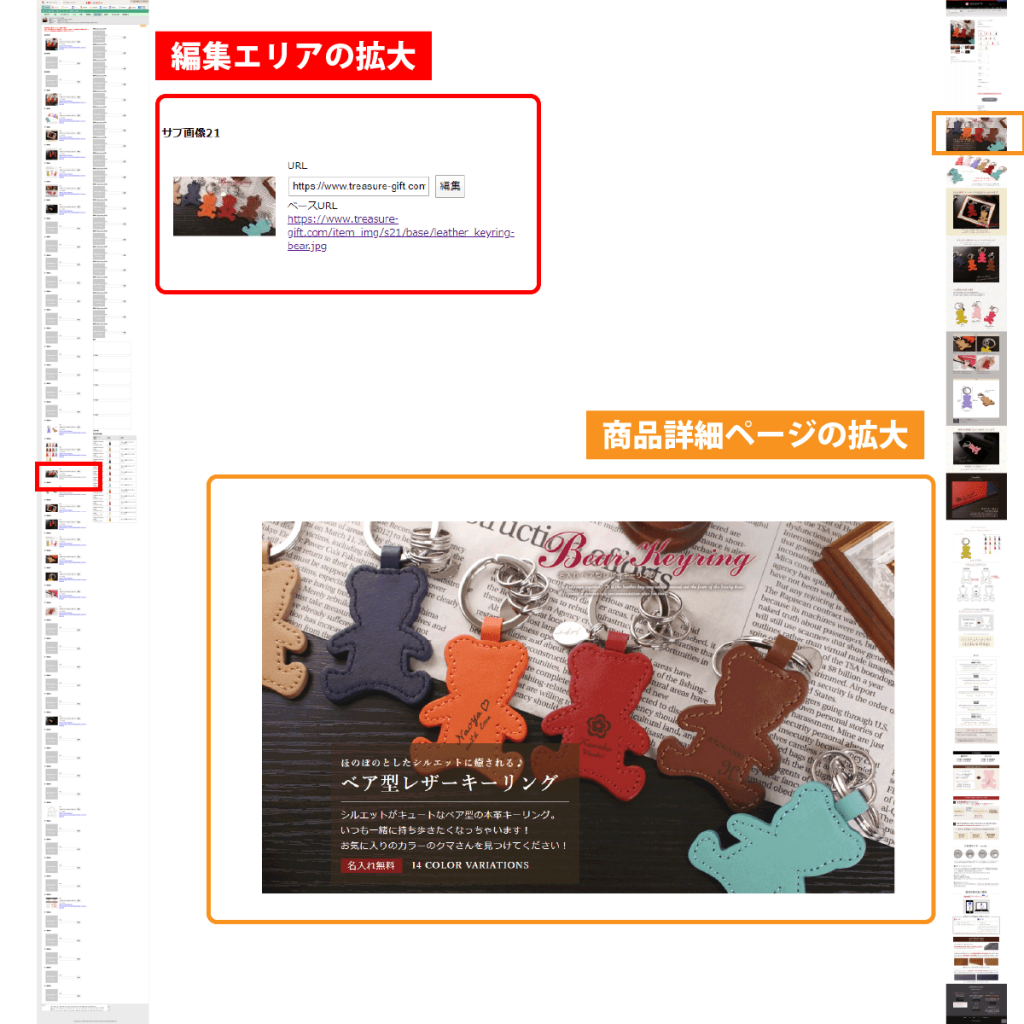Click the orange-outlined banner in right page preview
The height and width of the screenshot is (1024, 1024).
[x=977, y=133]
